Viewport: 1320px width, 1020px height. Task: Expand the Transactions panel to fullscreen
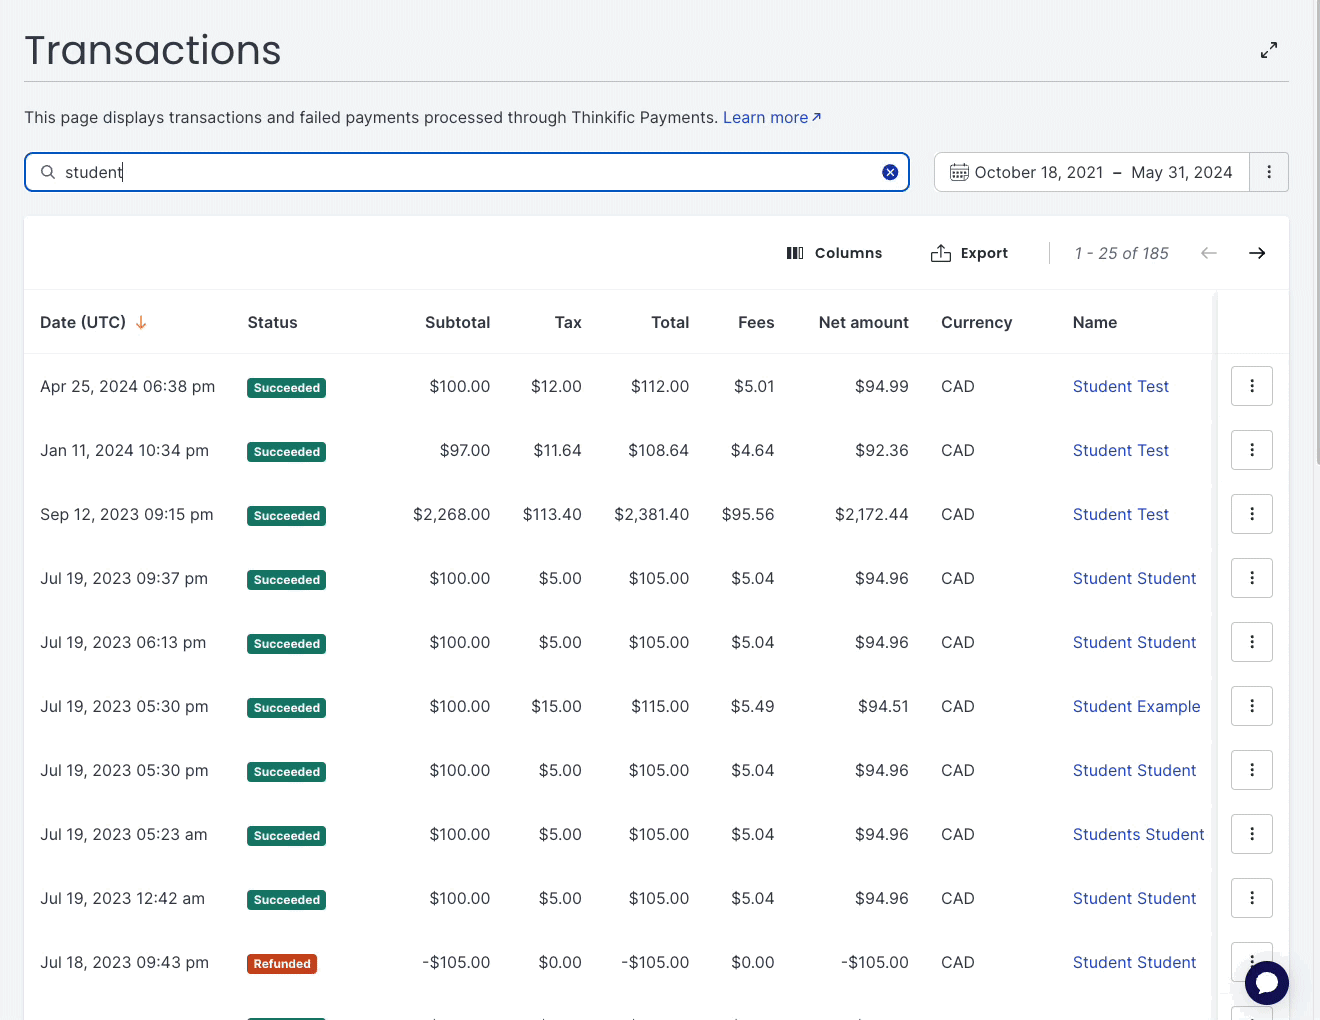click(1269, 50)
